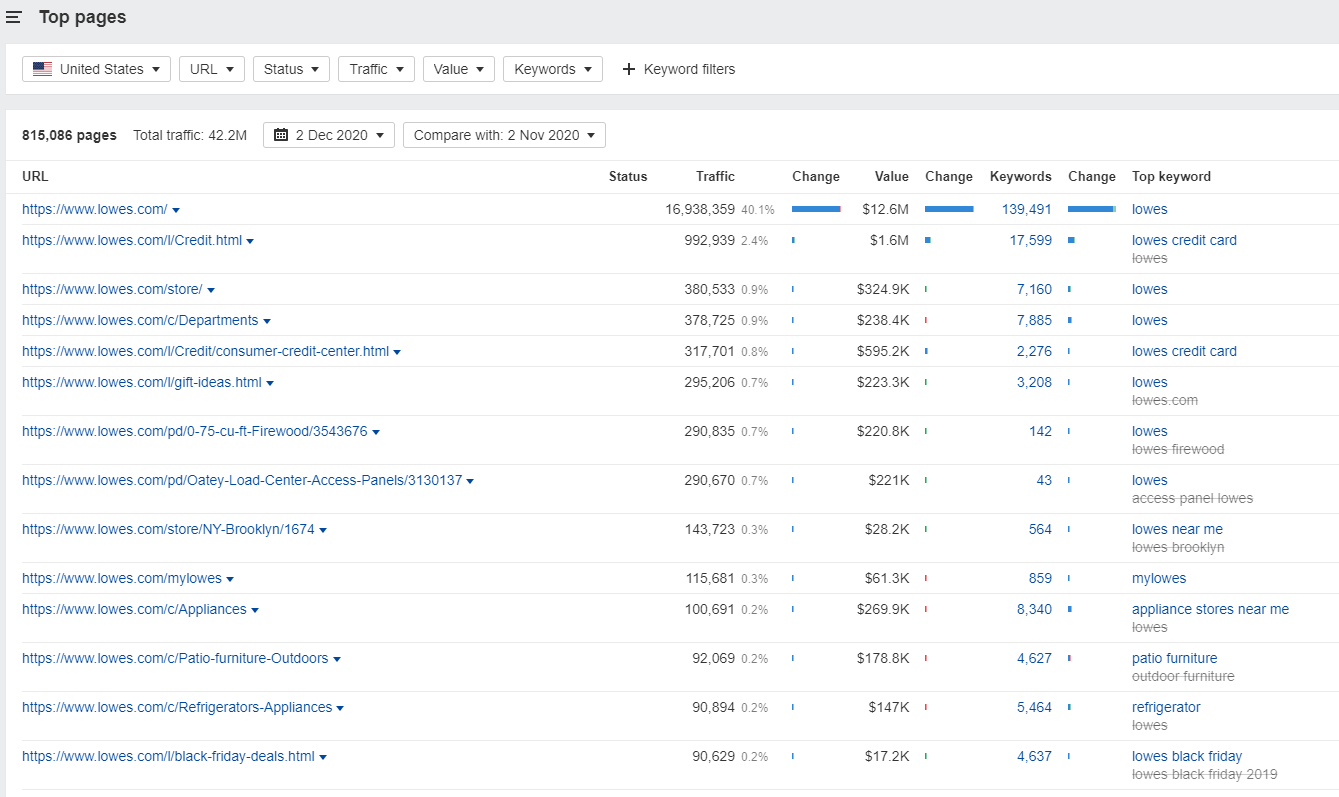Open the Oatey-Load-Center-Access-Panels product URL
Viewport: 1339px width, 797px height.
(242, 480)
